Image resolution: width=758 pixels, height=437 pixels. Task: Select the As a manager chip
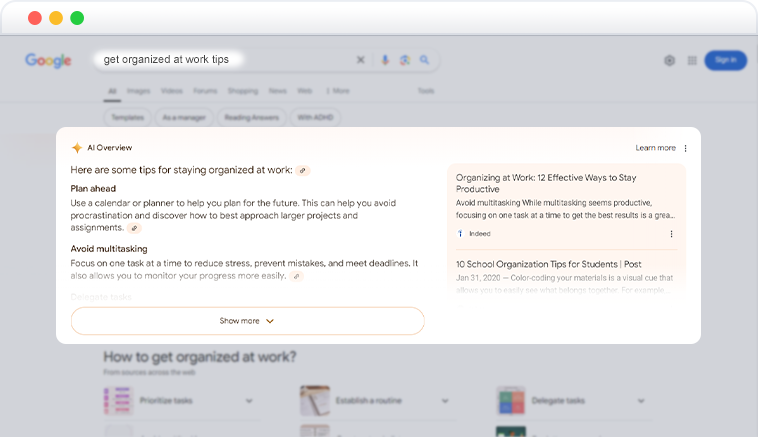[184, 117]
